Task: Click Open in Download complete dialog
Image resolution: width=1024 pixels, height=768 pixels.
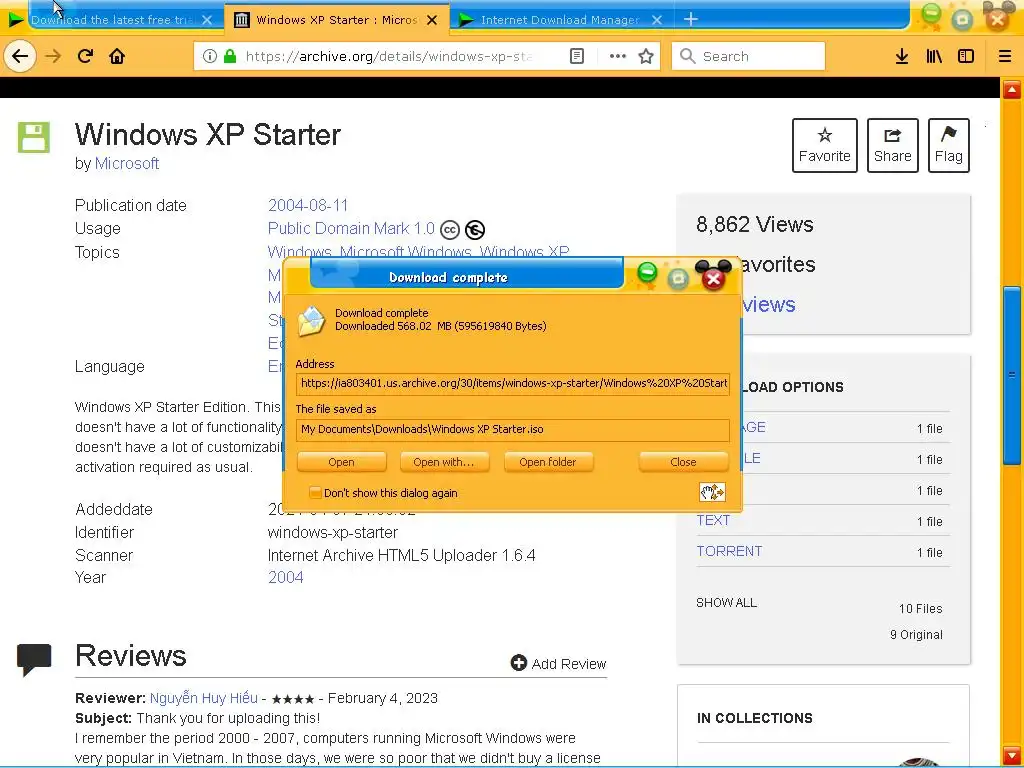Action: pyautogui.click(x=341, y=462)
